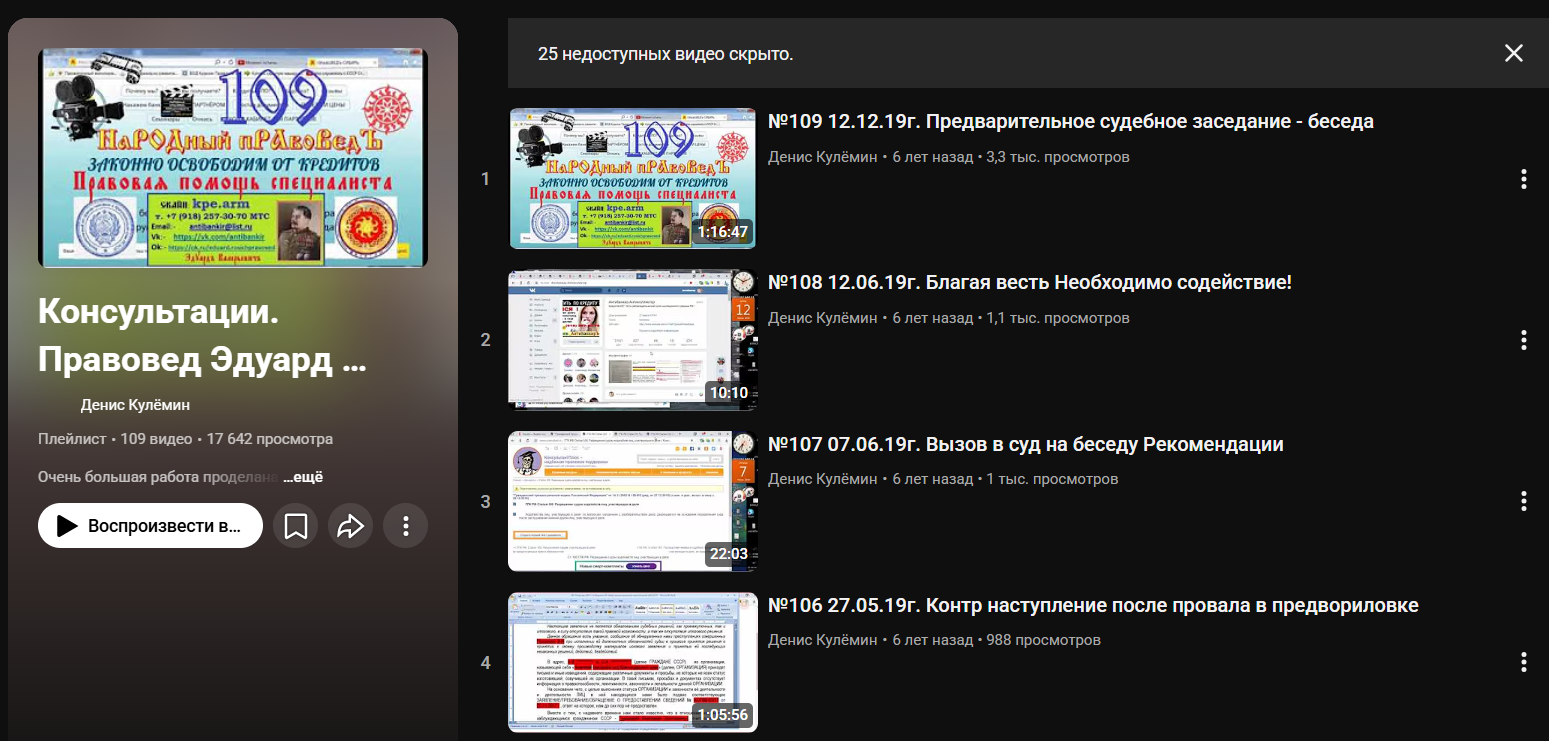Image resolution: width=1549 pixels, height=741 pixels.
Task: Open three-dot menu for video №109
Action: pyautogui.click(x=1523, y=179)
